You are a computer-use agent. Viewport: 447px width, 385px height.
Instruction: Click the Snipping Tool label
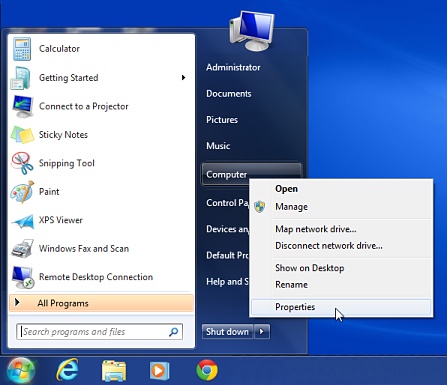67,163
